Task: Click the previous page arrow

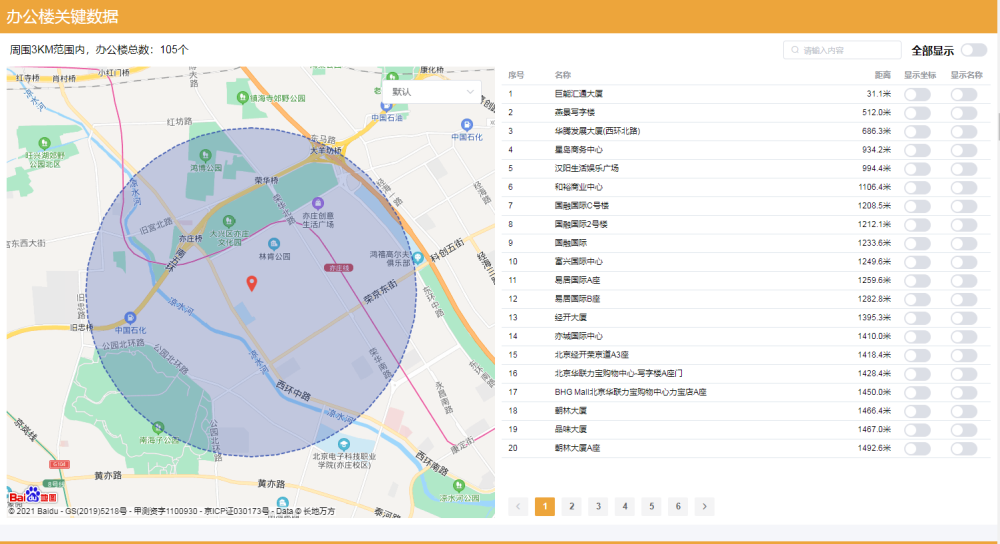Action: coord(518,506)
